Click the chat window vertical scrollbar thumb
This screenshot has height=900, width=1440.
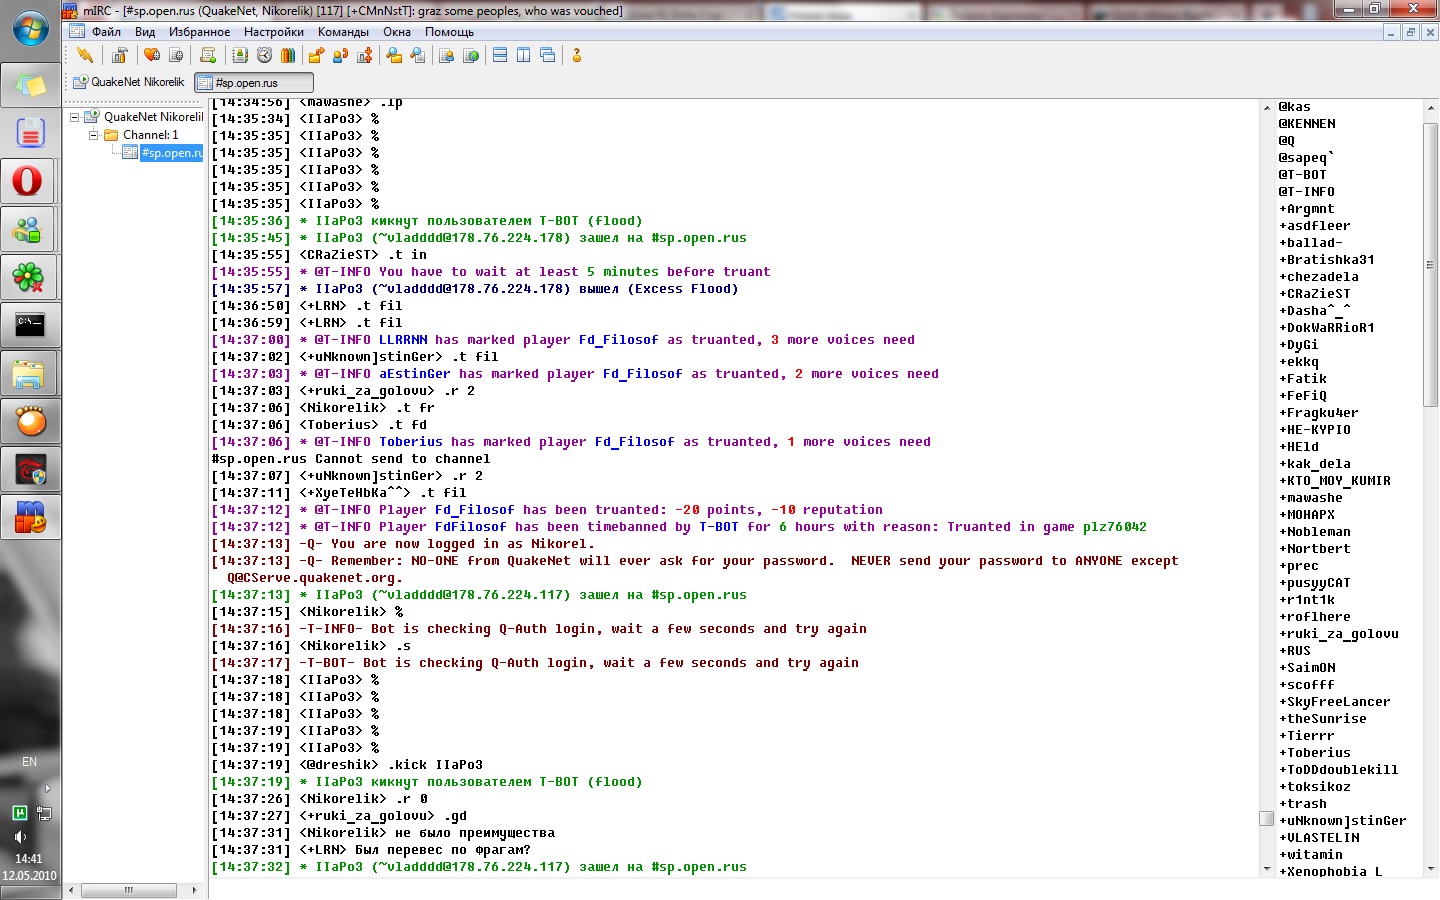(x=1266, y=818)
